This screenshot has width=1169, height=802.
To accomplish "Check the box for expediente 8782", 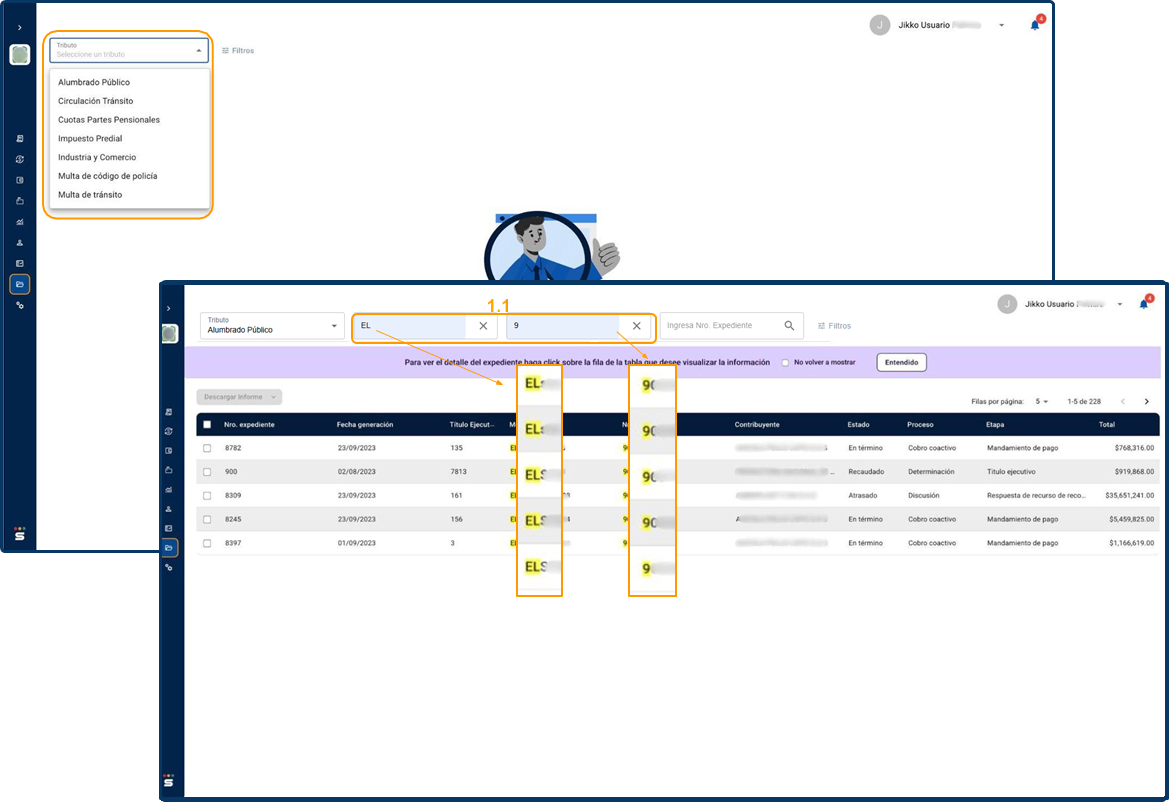I will 207,448.
